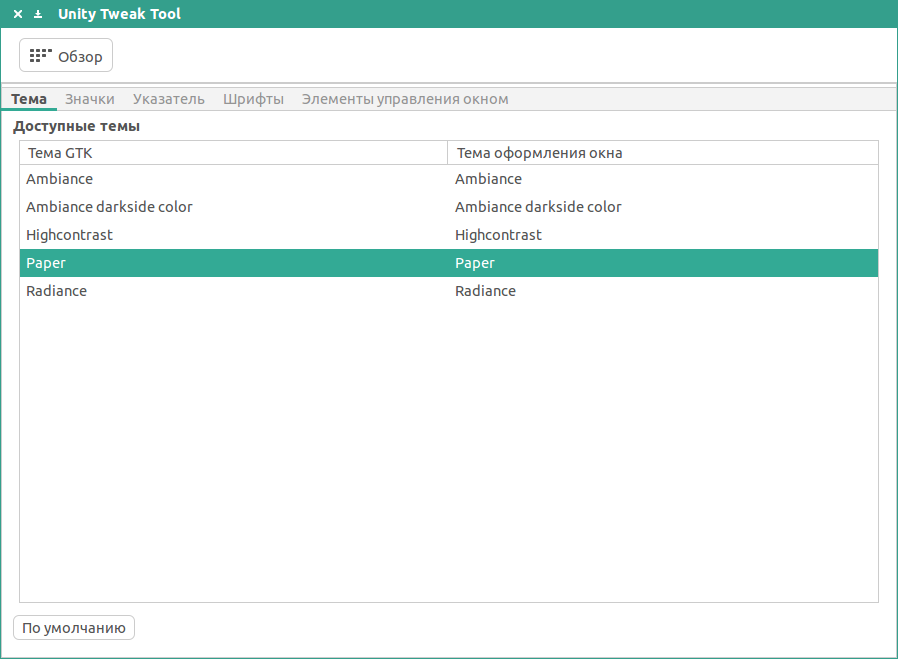Click the grid icon in Обзор button
898x659 pixels.
coord(41,56)
